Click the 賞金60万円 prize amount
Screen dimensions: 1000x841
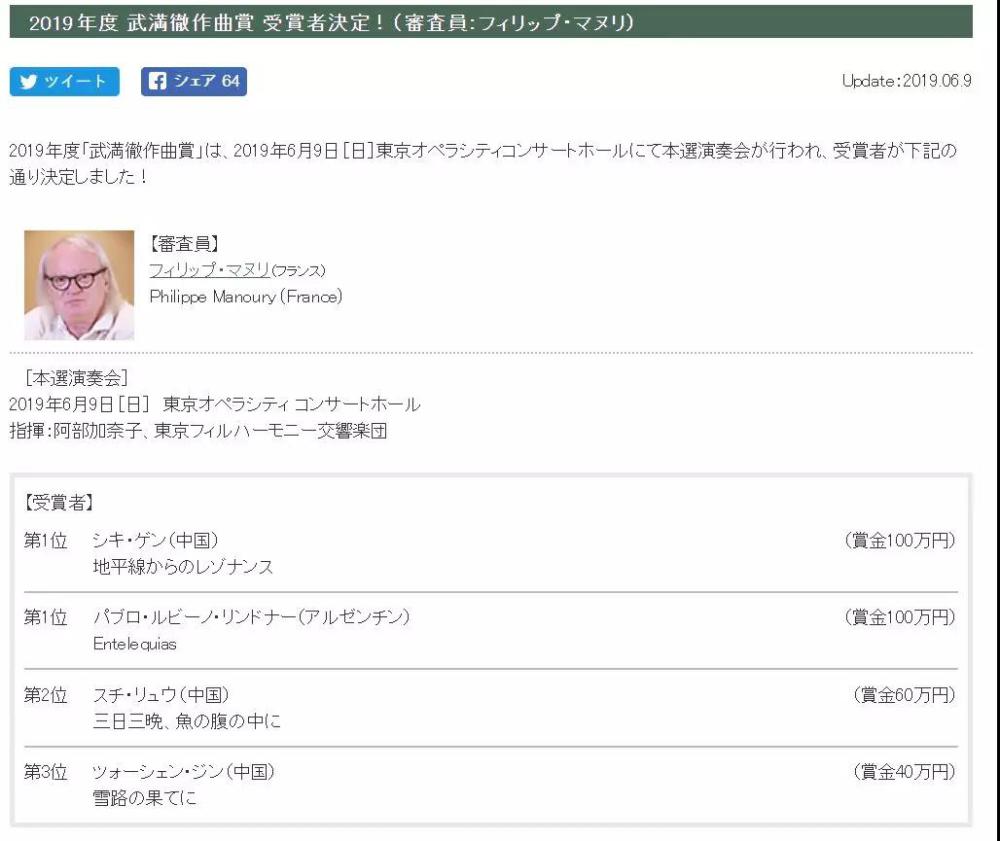904,695
